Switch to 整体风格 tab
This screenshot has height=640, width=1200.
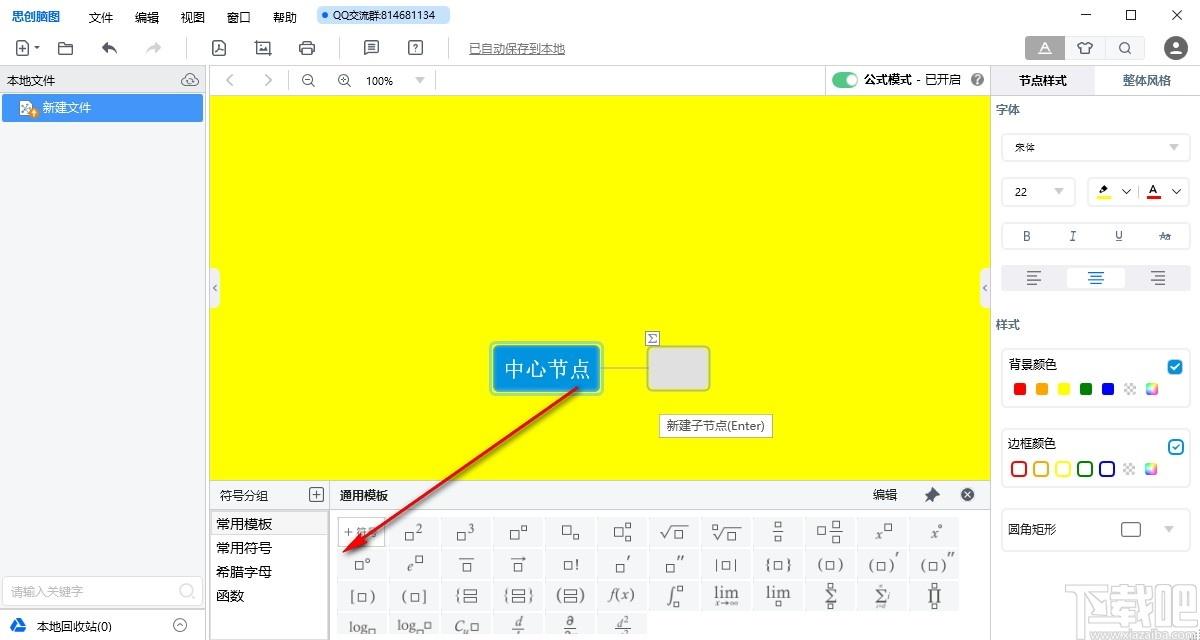tap(1146, 80)
